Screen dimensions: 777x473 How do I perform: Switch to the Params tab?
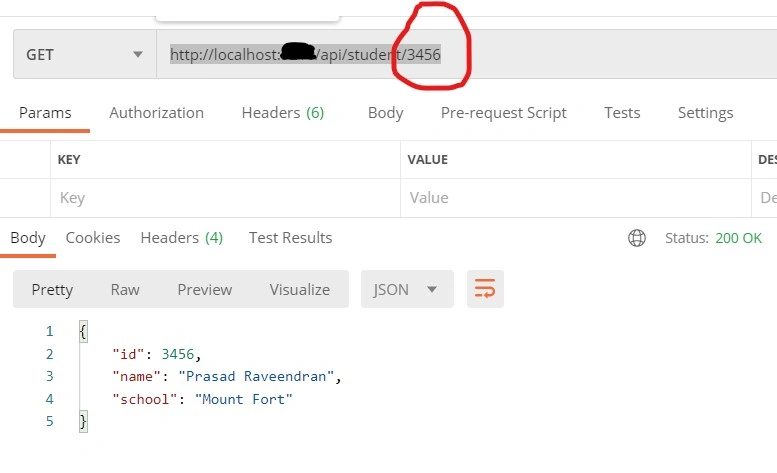[x=45, y=113]
